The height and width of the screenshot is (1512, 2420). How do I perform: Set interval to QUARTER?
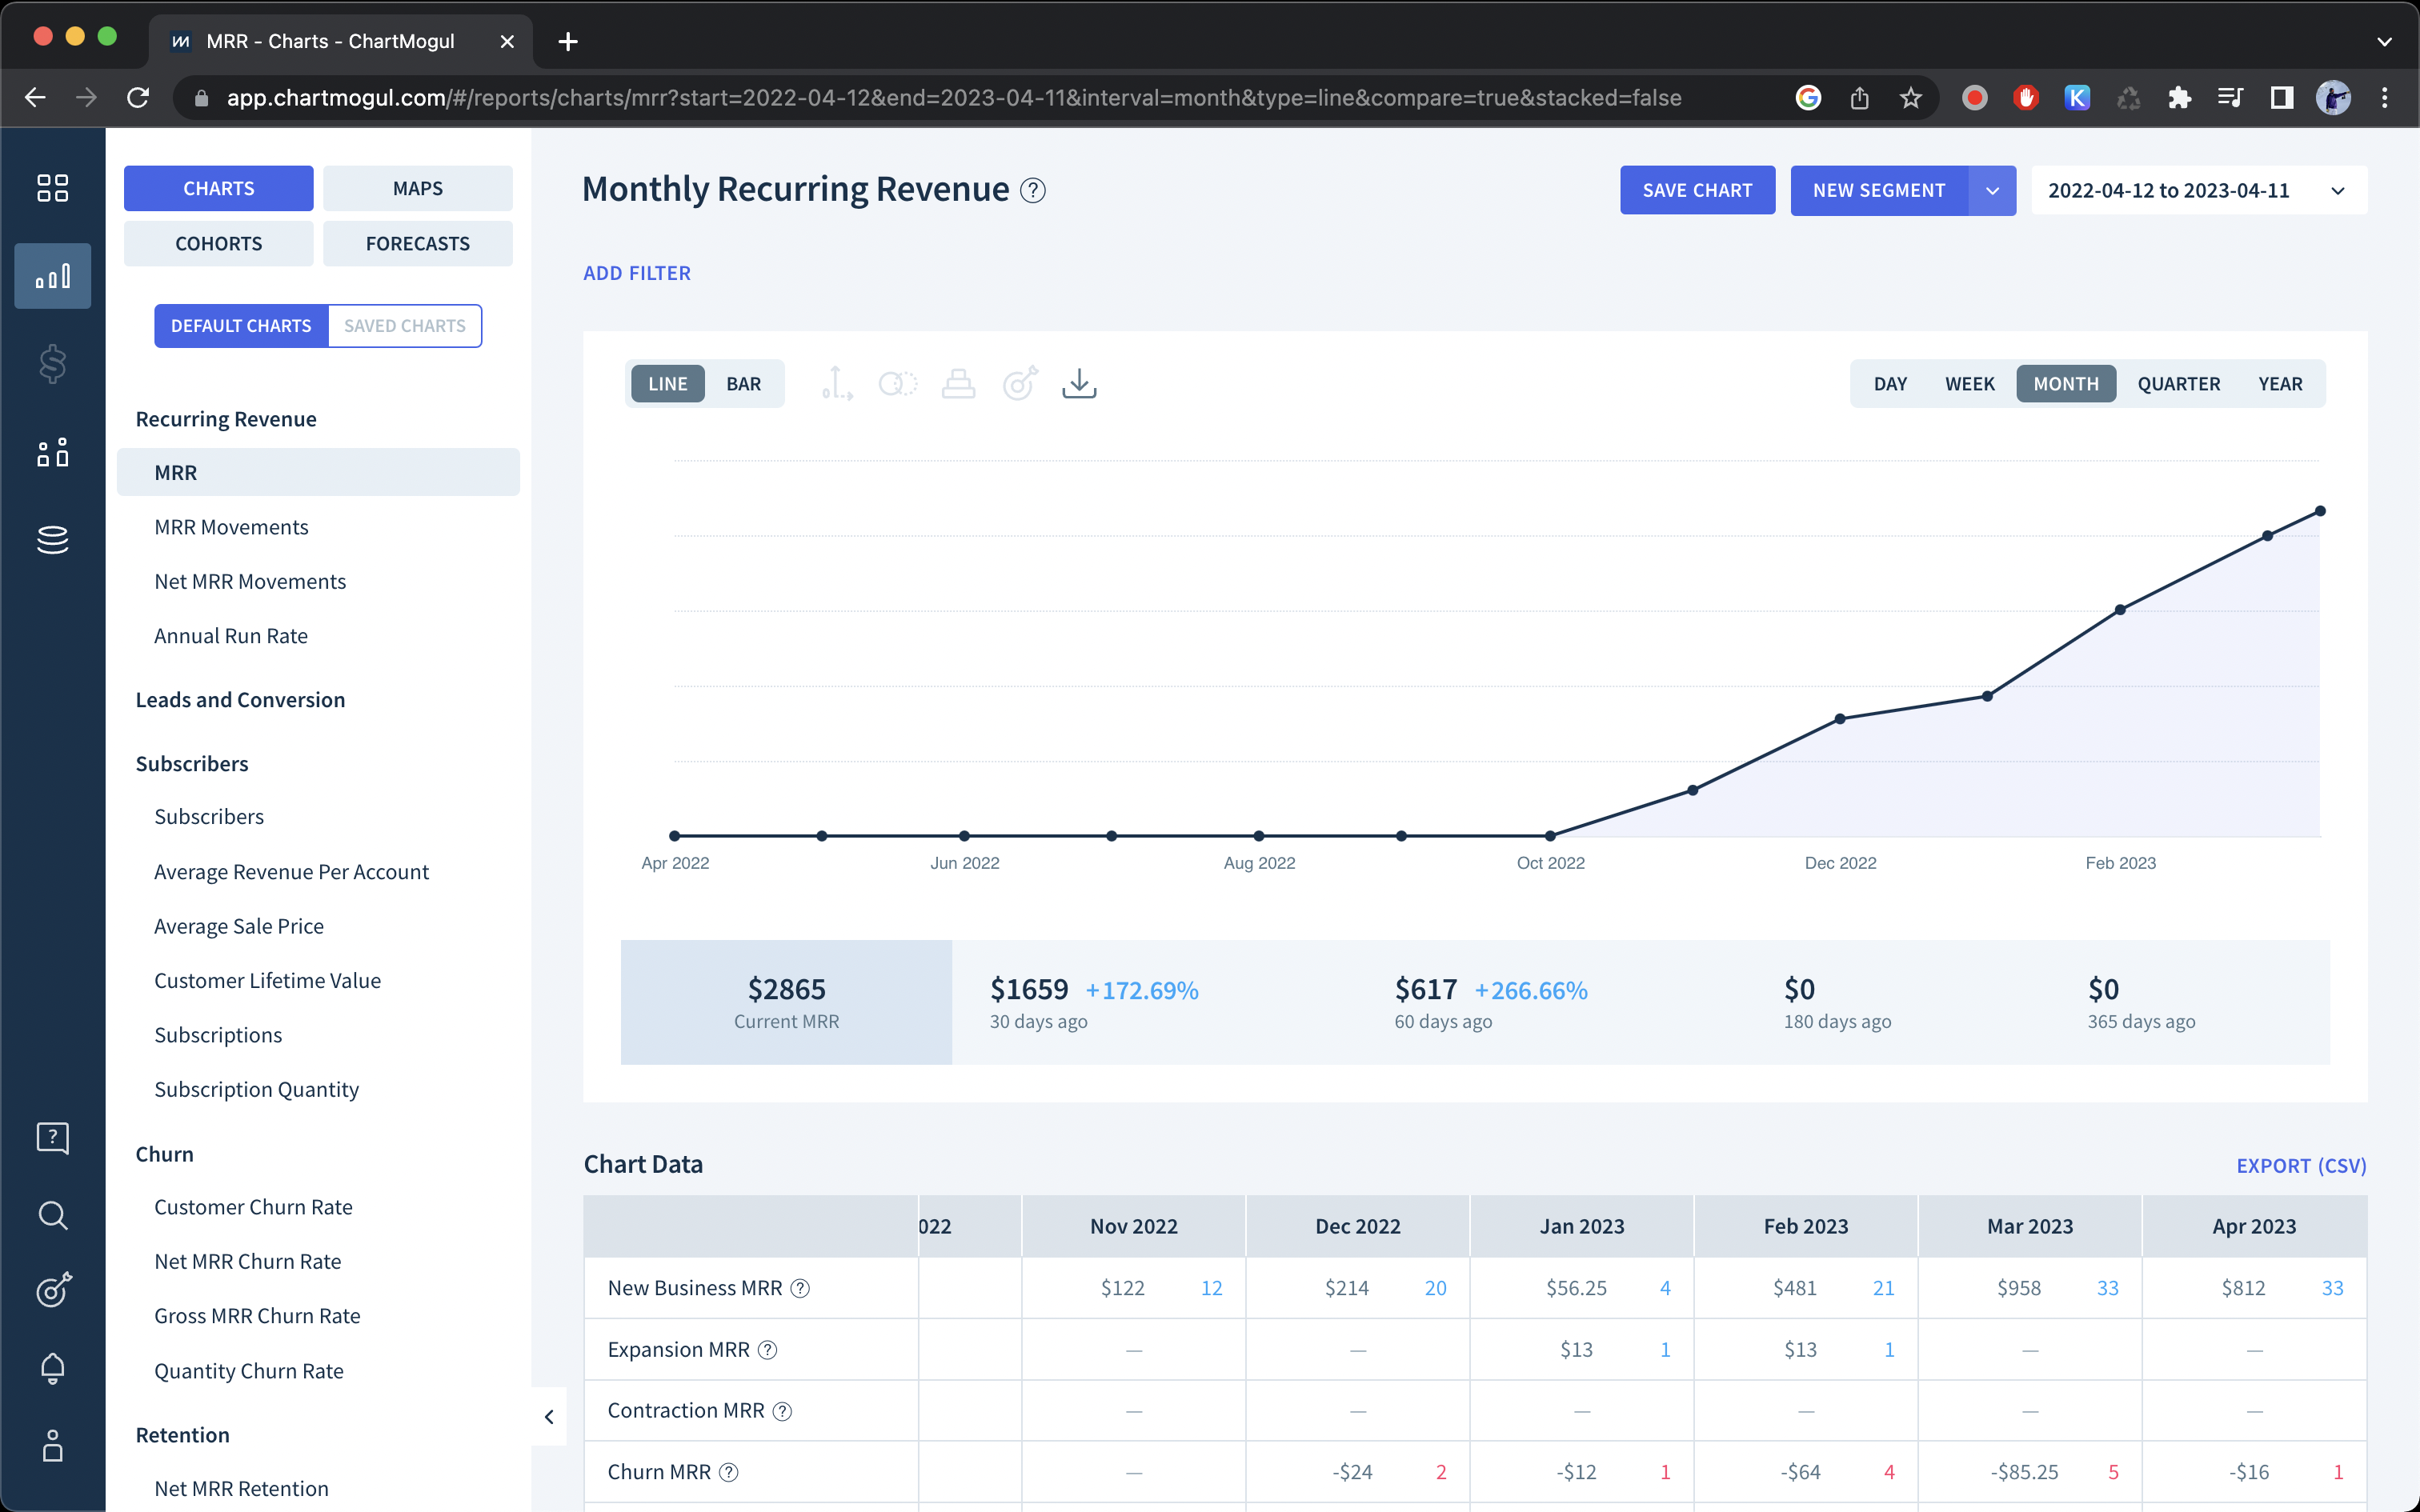2179,383
